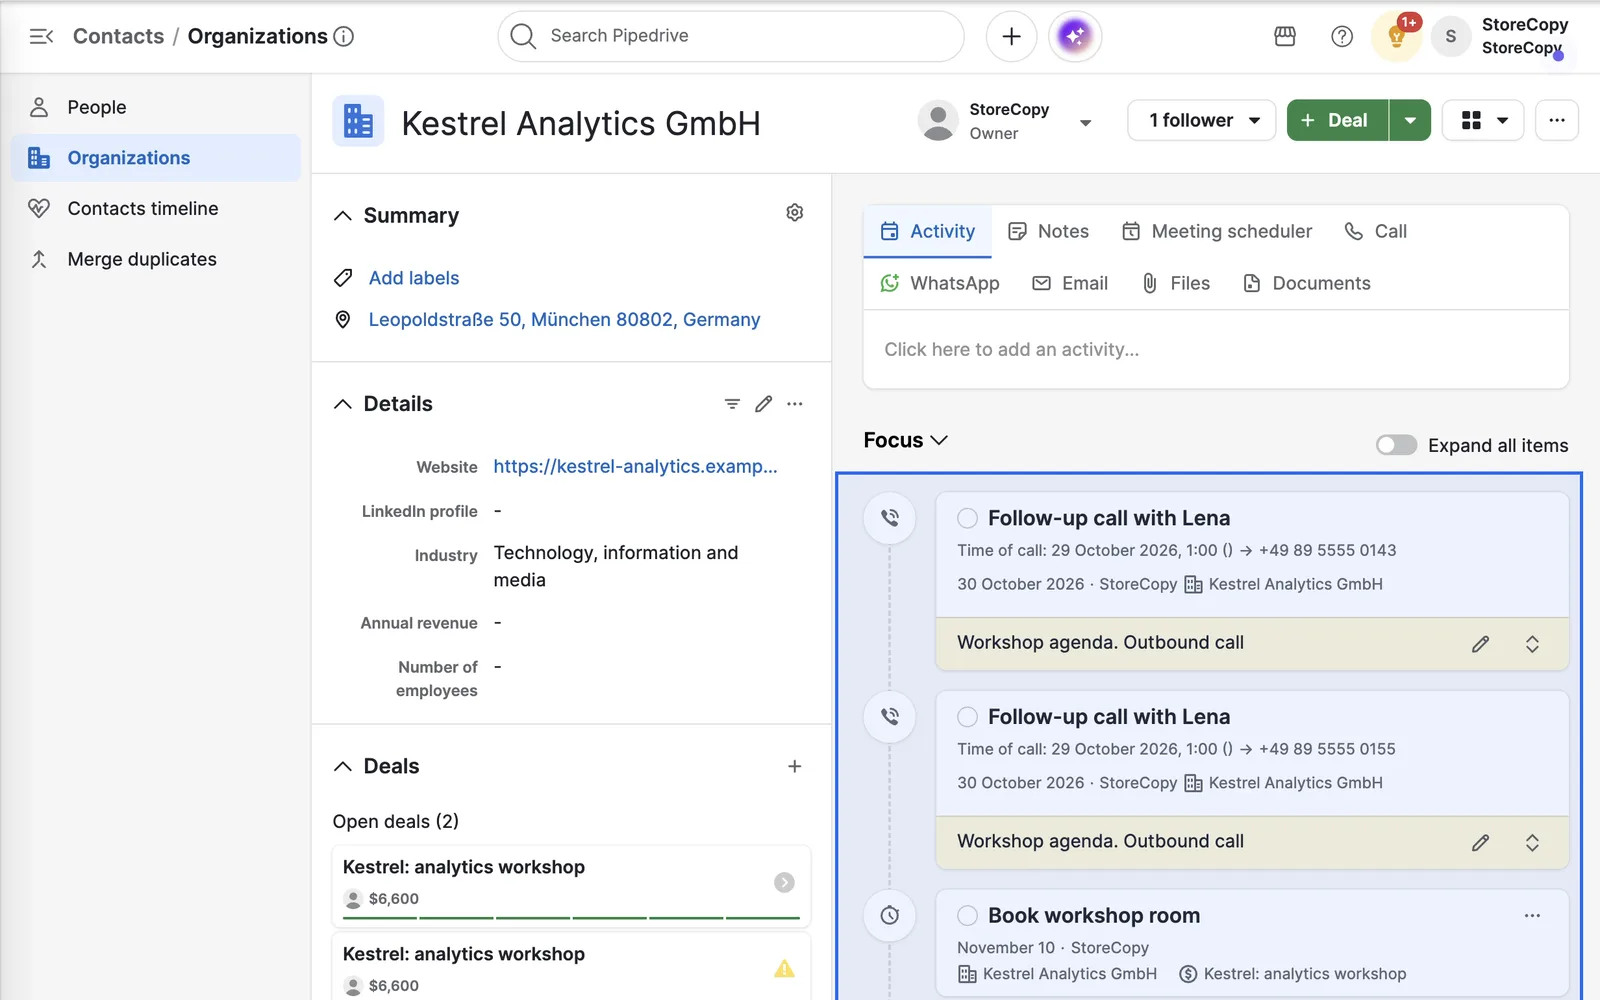Image resolution: width=1600 pixels, height=1000 pixels.
Task: Click the quick add plus button
Action: pos(1011,37)
